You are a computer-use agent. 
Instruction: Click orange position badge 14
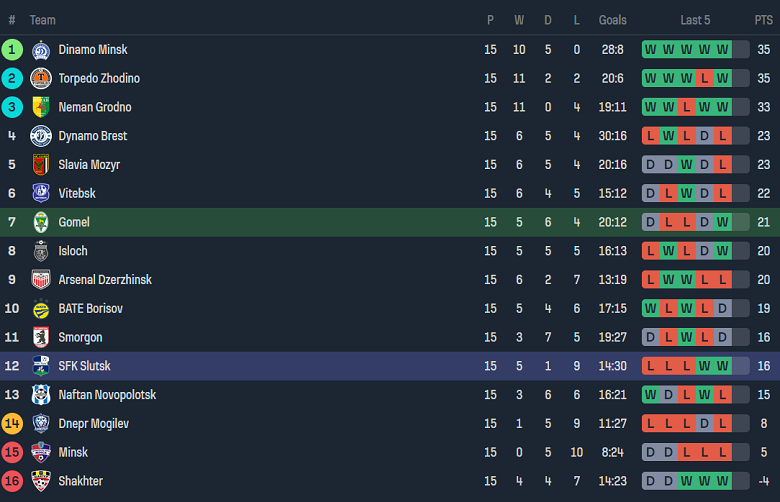tap(12, 424)
